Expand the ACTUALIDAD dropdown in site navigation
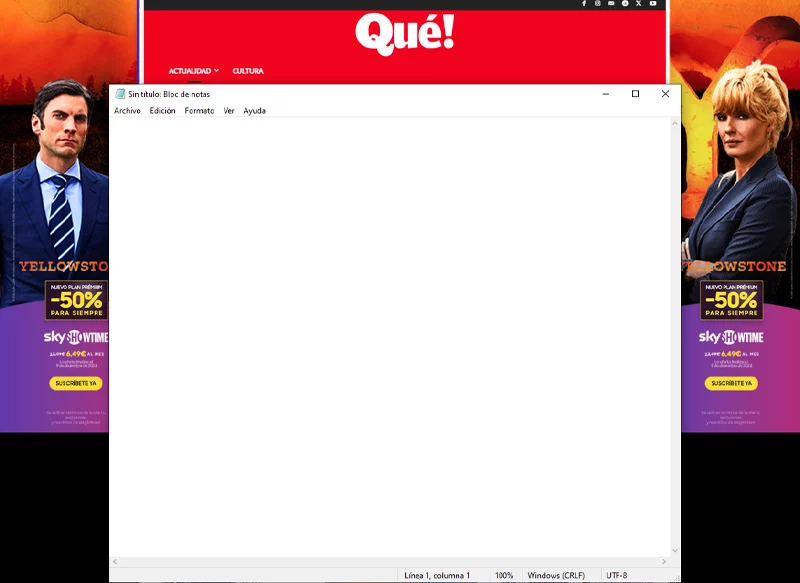Image resolution: width=800 pixels, height=583 pixels. [193, 71]
